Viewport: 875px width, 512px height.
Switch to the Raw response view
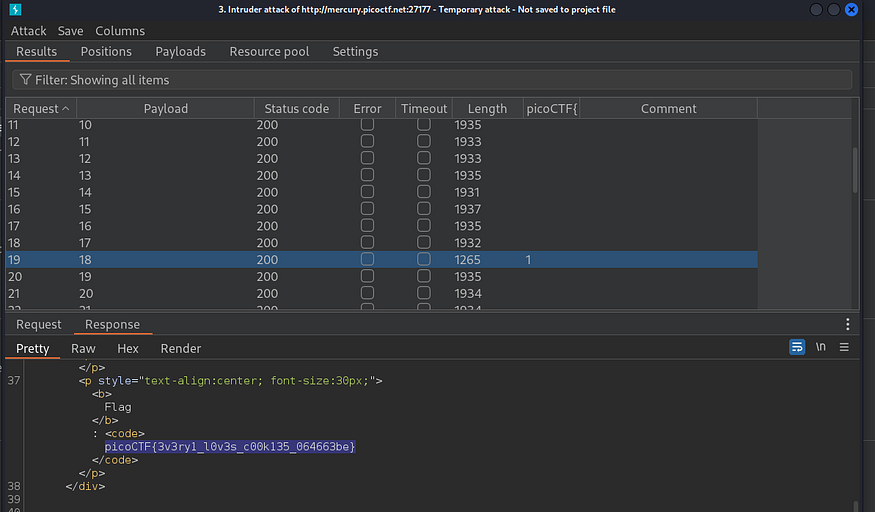click(83, 349)
